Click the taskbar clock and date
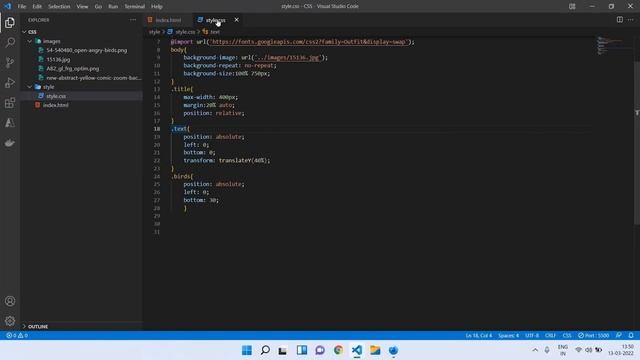640x360 pixels. tap(620, 350)
